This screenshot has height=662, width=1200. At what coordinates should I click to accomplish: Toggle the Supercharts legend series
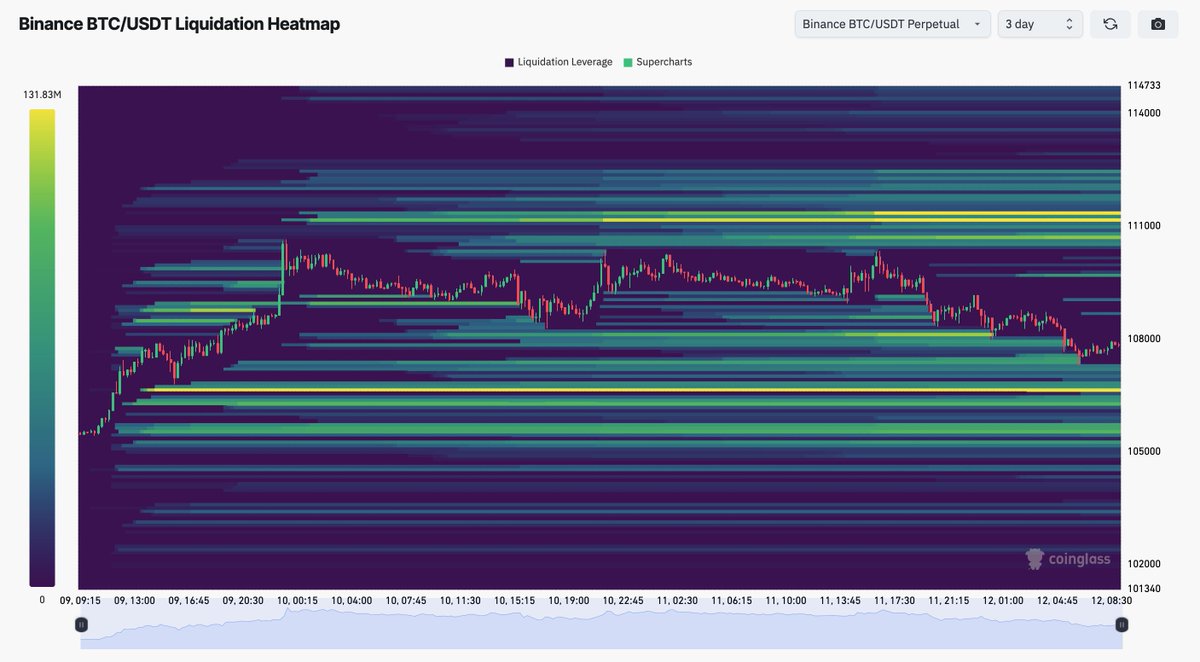(x=657, y=62)
